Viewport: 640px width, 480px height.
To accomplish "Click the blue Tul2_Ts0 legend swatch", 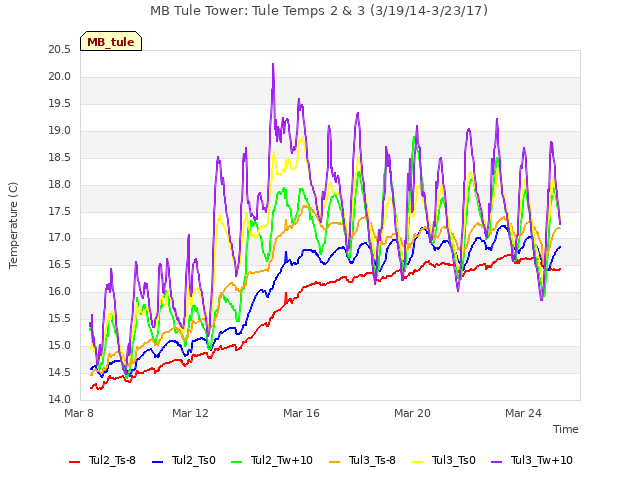I will tap(157, 462).
